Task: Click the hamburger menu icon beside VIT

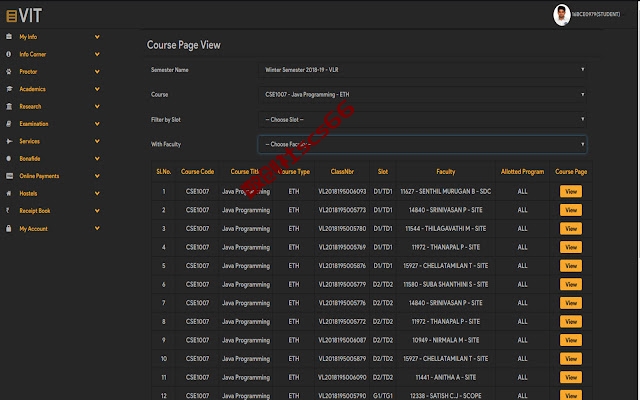Action: (11, 16)
